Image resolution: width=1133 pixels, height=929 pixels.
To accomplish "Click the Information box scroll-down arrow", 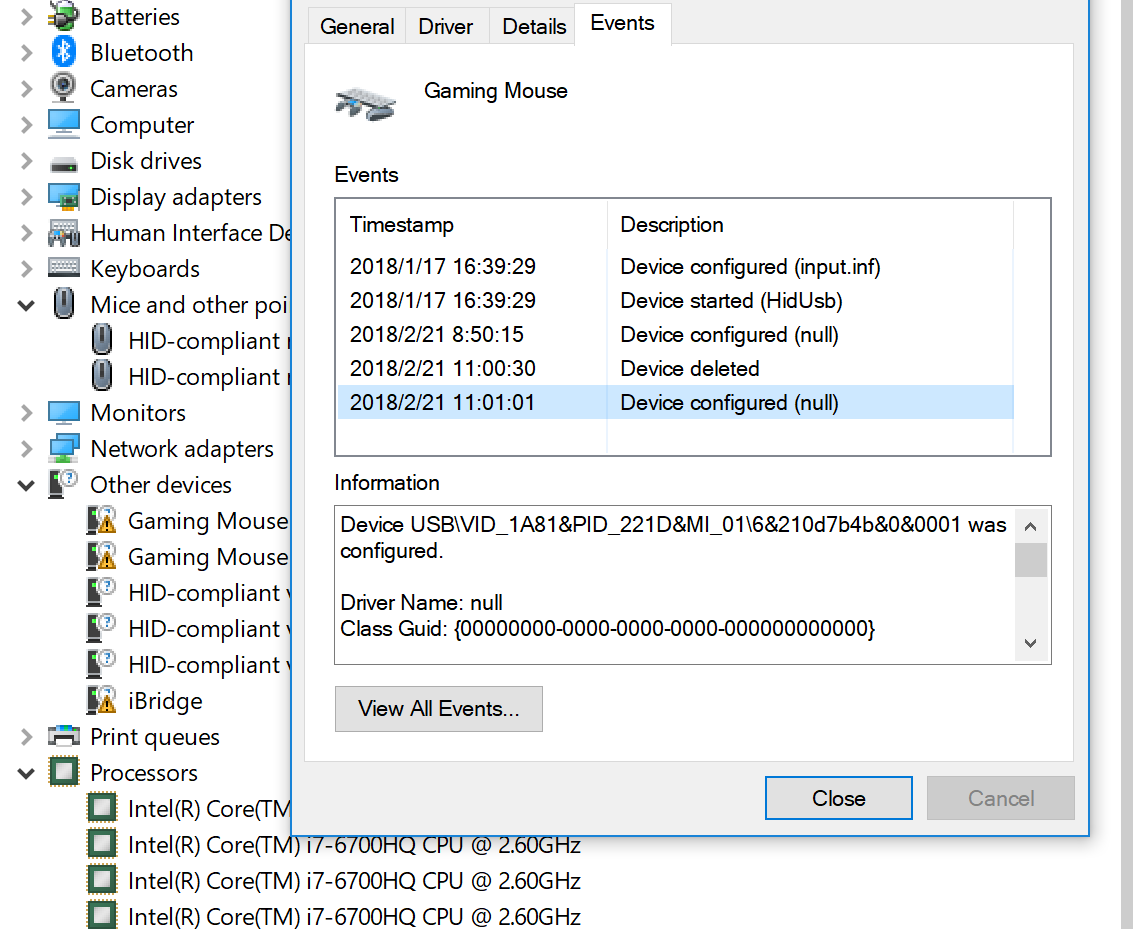I will [x=1030, y=643].
